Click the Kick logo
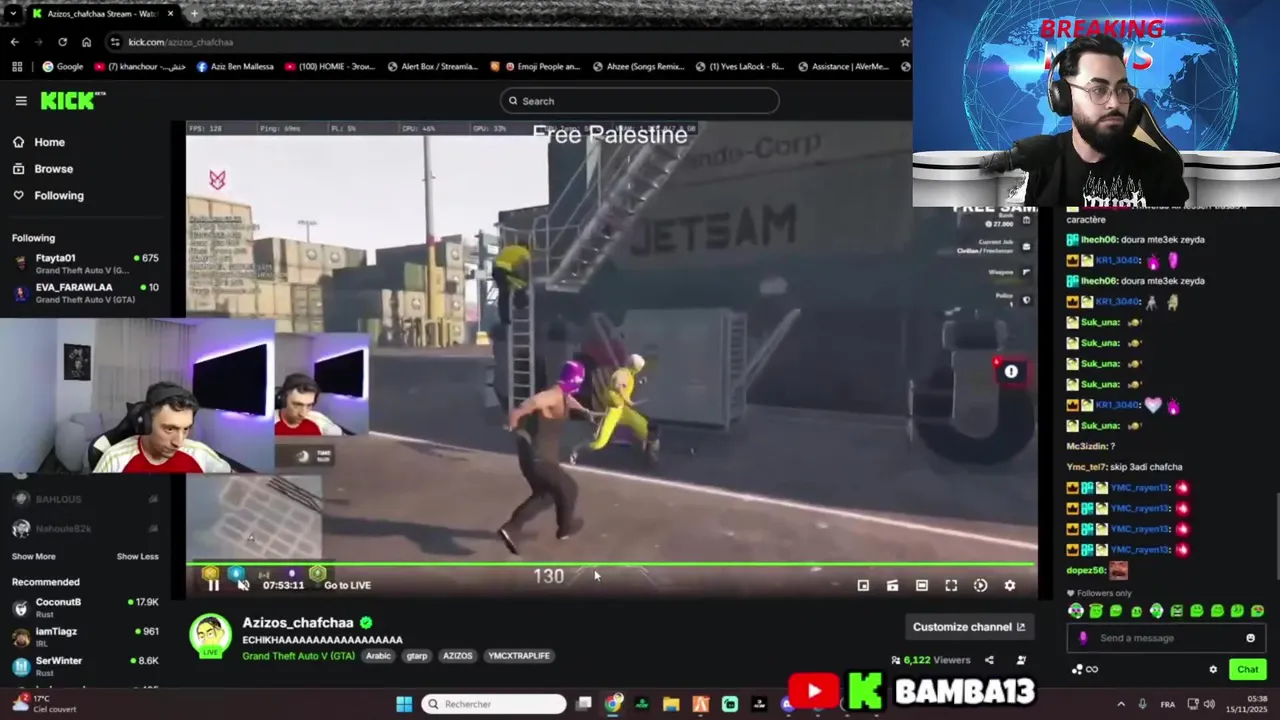 72,101
